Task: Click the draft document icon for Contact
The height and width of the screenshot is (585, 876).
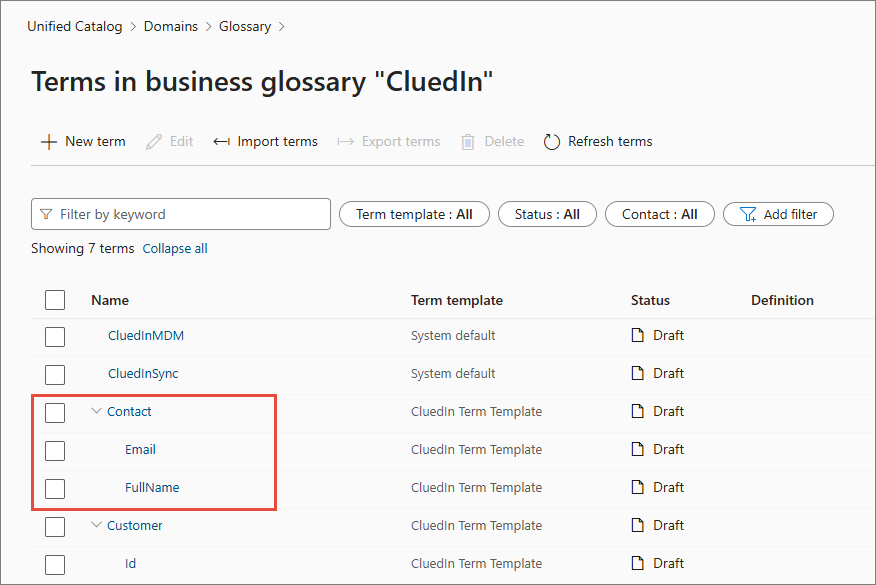Action: pos(637,411)
